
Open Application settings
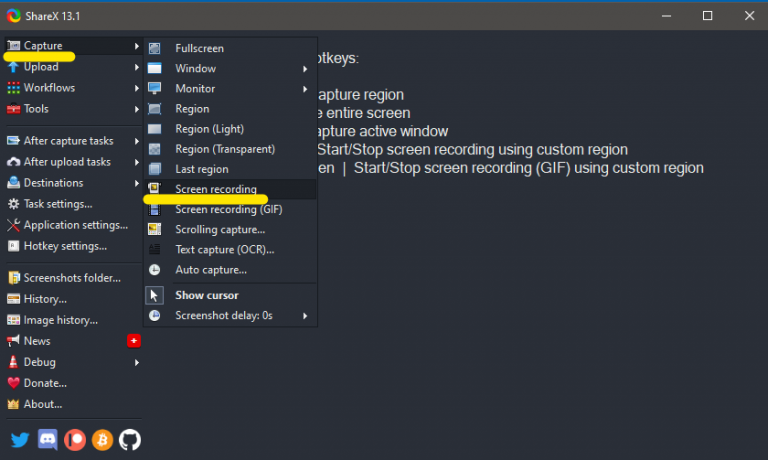coord(75,225)
